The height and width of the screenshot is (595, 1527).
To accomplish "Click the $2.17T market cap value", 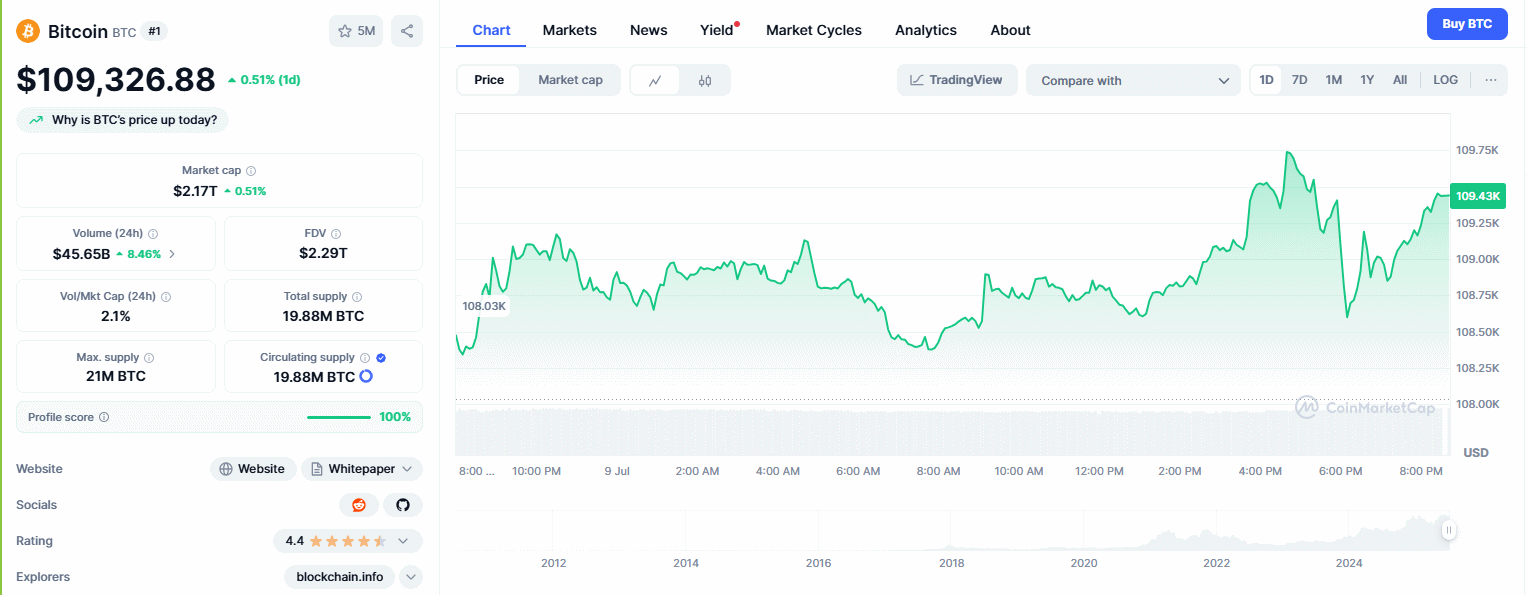I will 195,190.
